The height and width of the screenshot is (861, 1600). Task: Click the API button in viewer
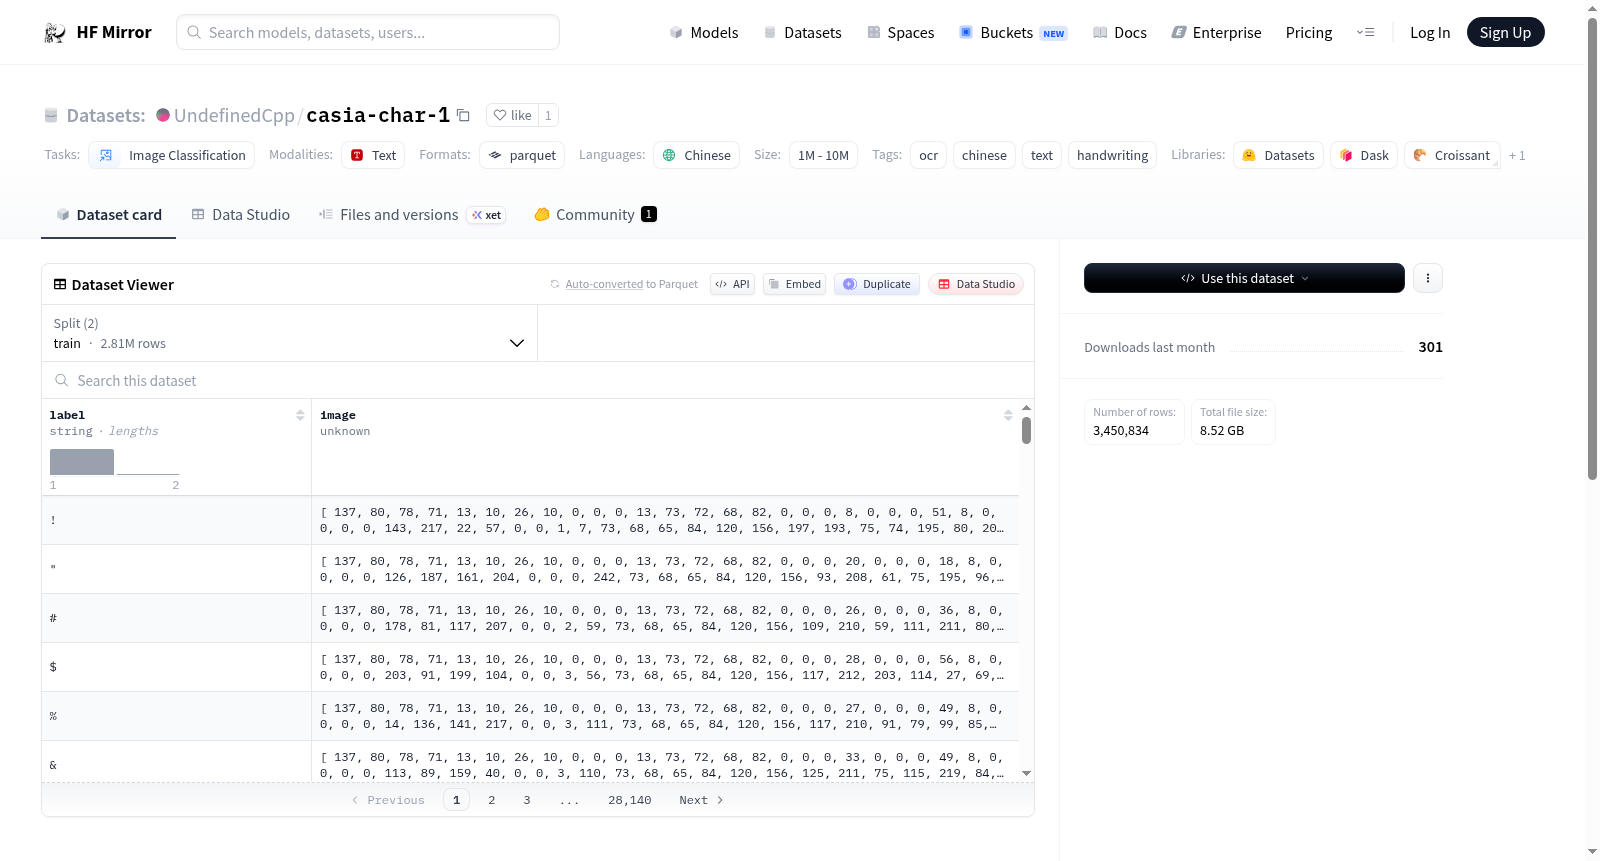pos(732,284)
